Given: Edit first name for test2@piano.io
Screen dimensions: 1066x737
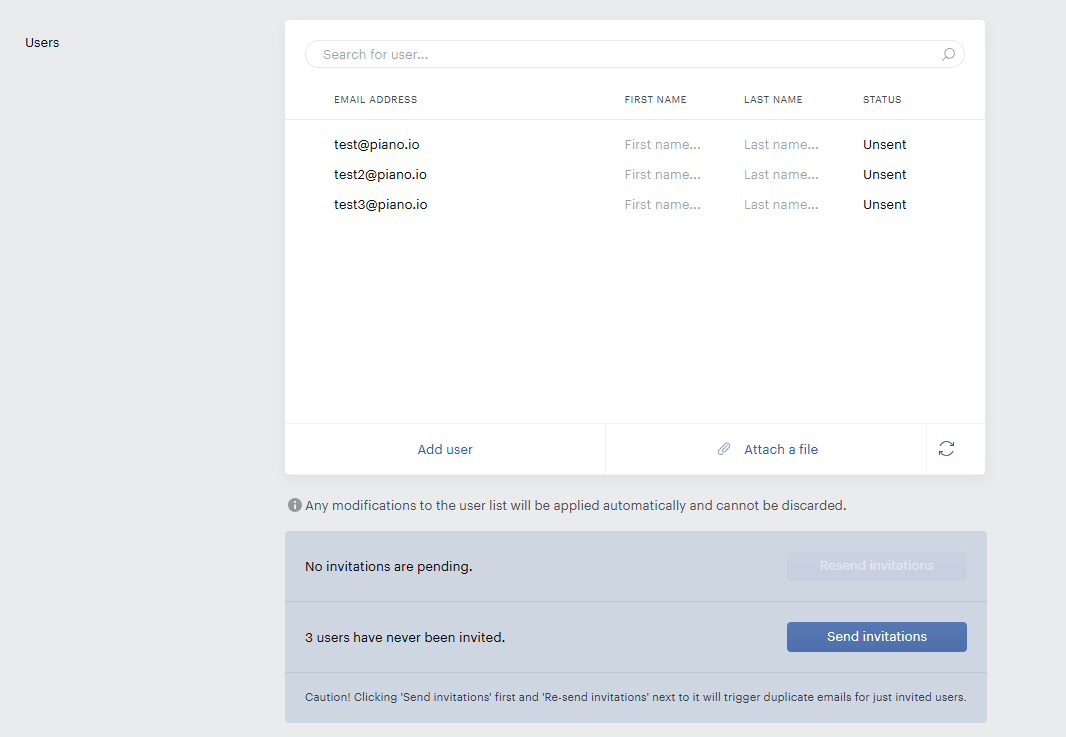Looking at the screenshot, I should (x=662, y=175).
